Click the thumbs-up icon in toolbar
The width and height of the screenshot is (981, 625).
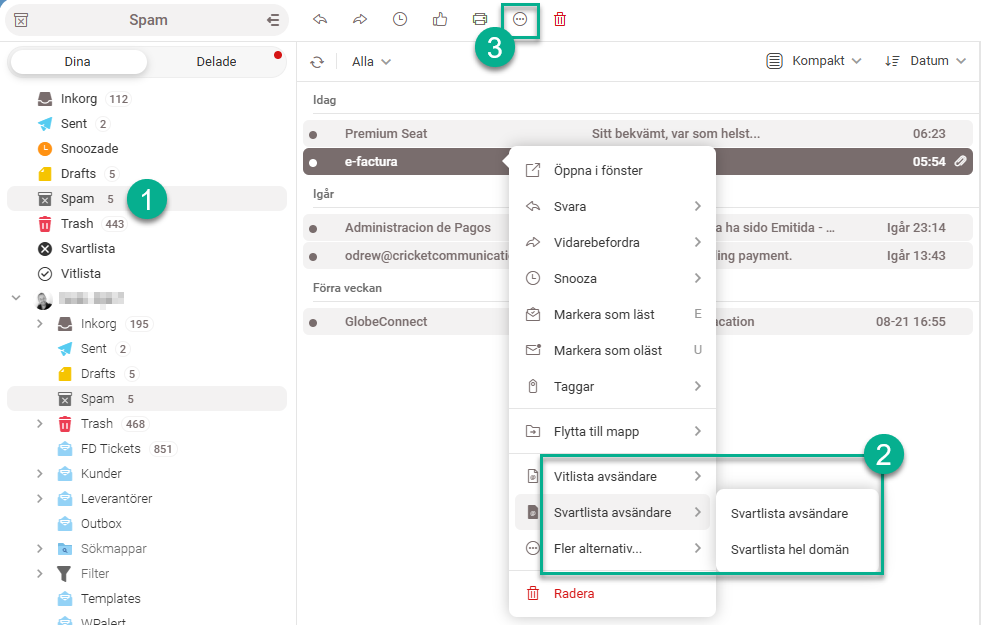click(440, 19)
